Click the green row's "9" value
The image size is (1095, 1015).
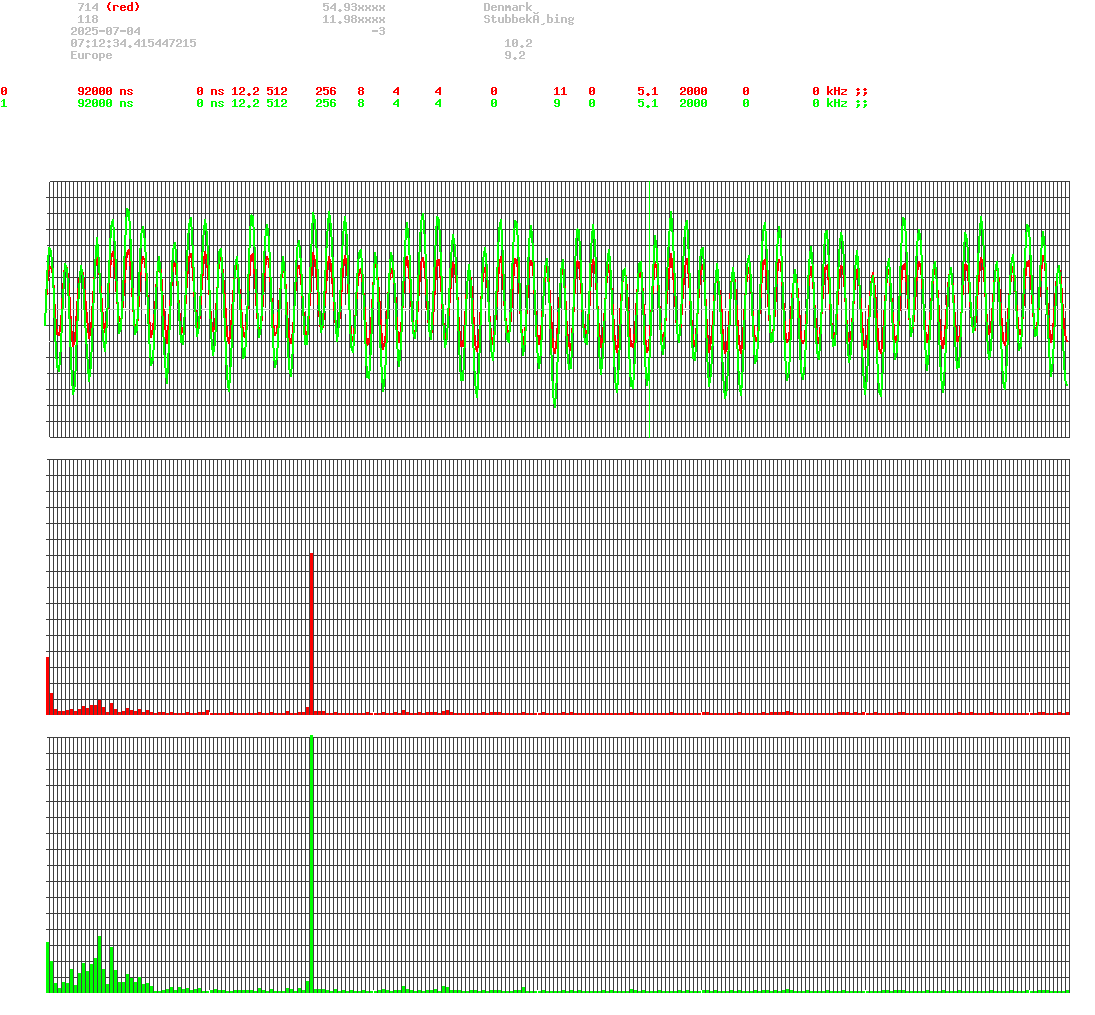point(557,103)
